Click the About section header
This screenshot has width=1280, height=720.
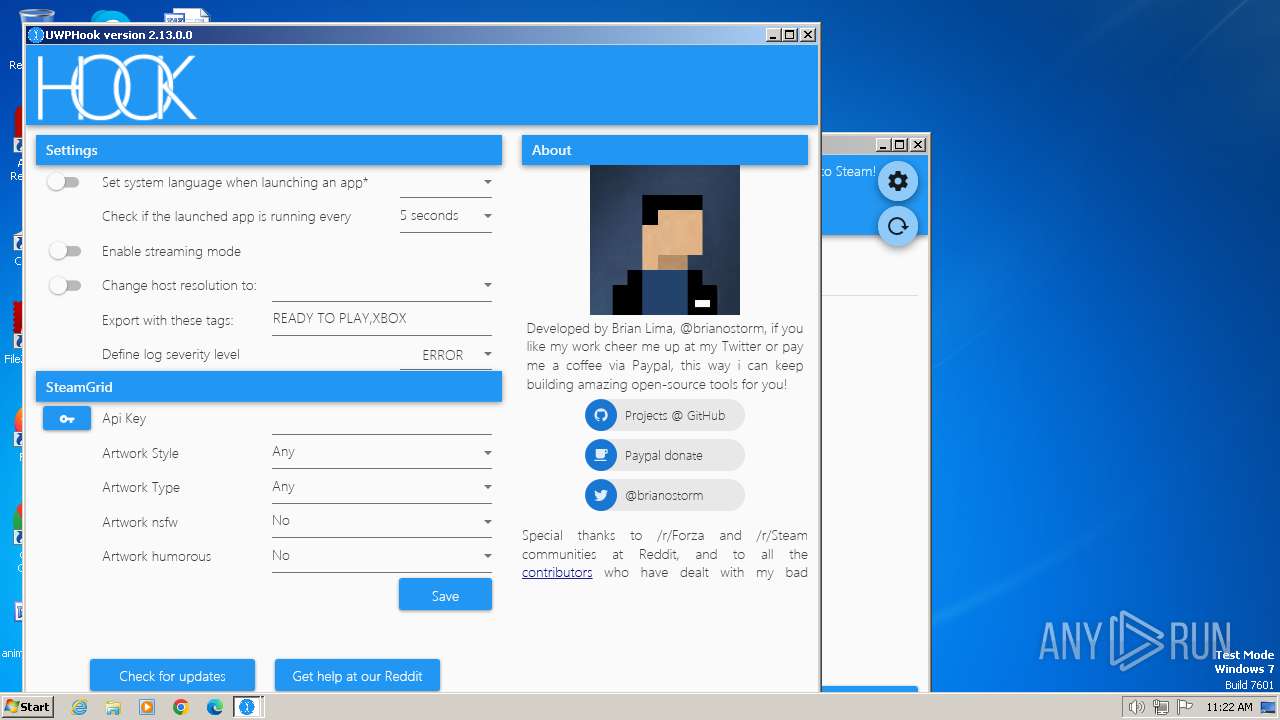[665, 150]
